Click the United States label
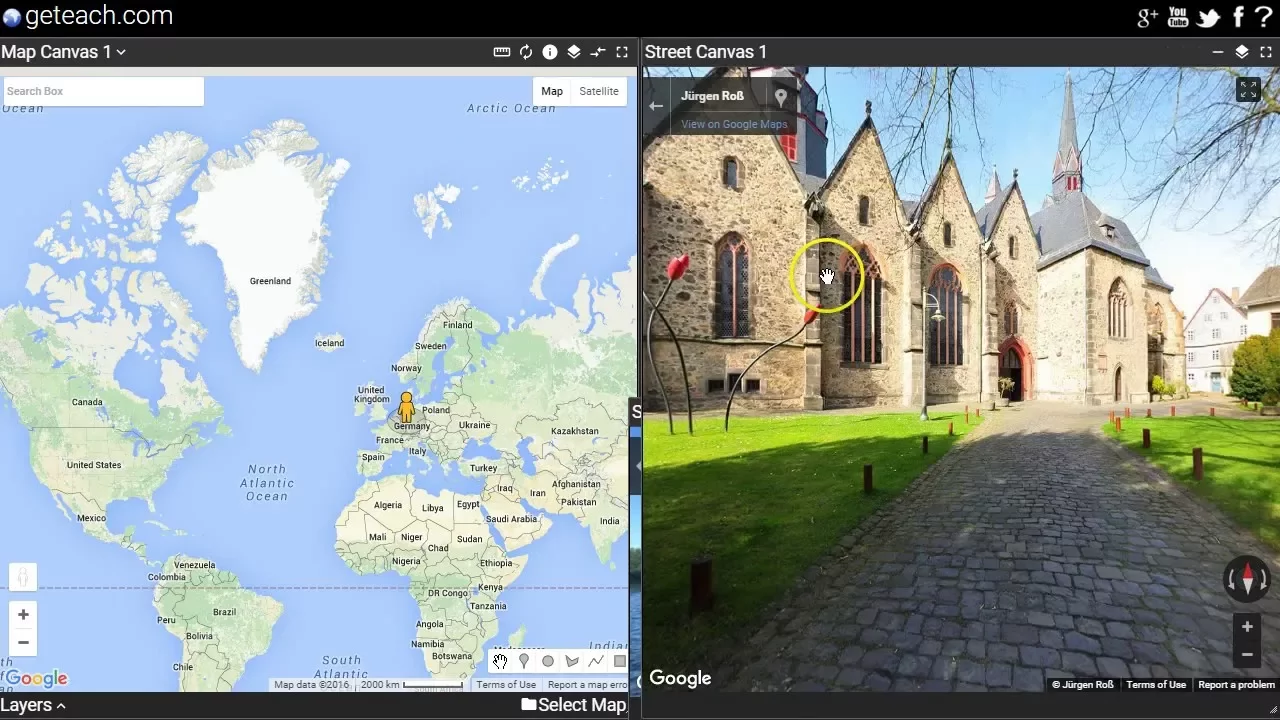Image resolution: width=1280 pixels, height=720 pixels. click(94, 465)
